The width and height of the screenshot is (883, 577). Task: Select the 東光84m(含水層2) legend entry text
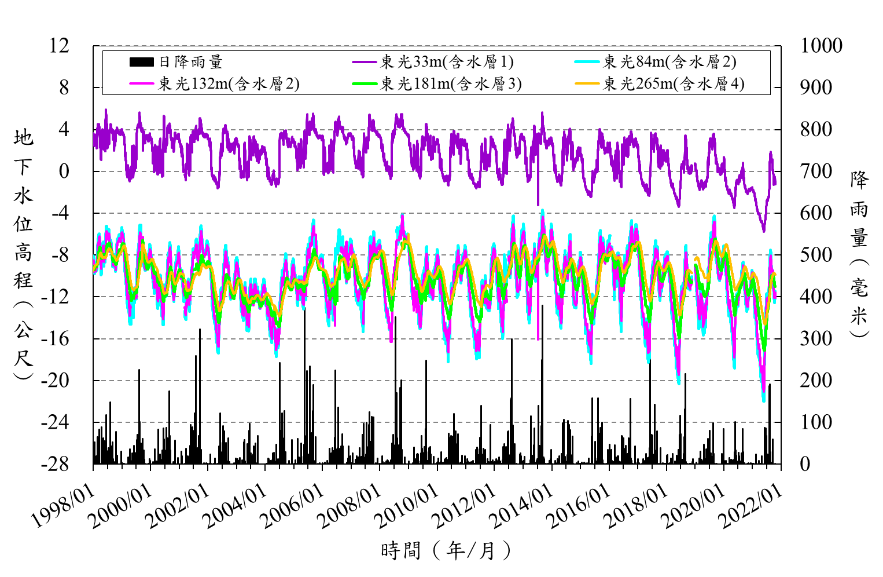point(670,62)
